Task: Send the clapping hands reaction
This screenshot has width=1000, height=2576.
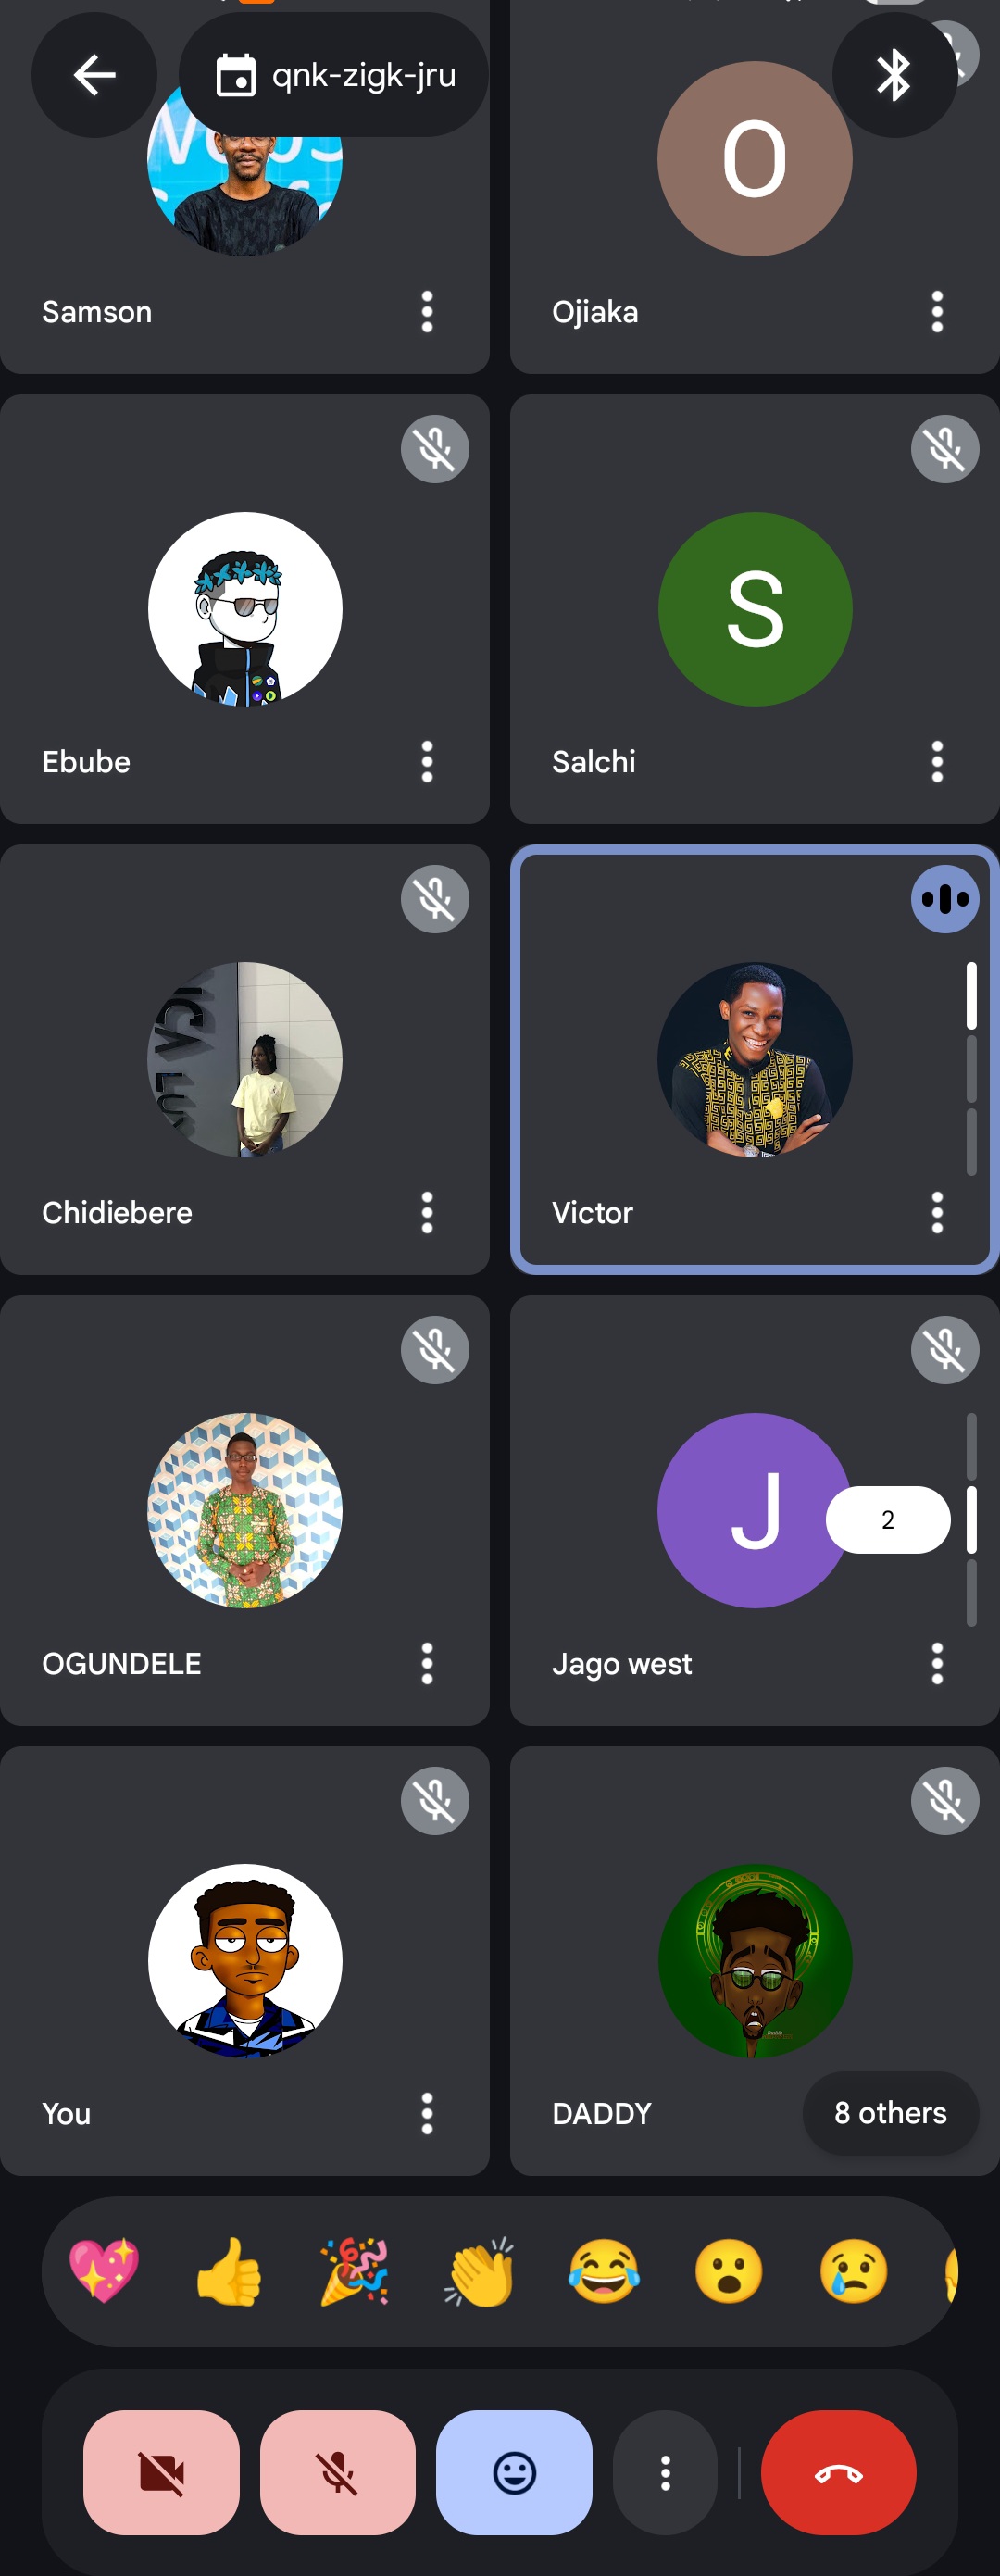Action: 479,2270
